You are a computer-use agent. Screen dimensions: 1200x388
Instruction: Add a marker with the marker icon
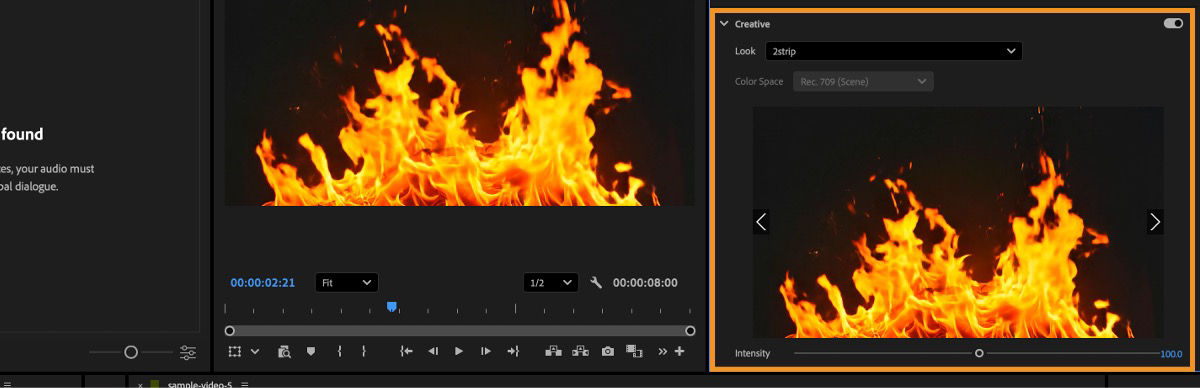(311, 351)
